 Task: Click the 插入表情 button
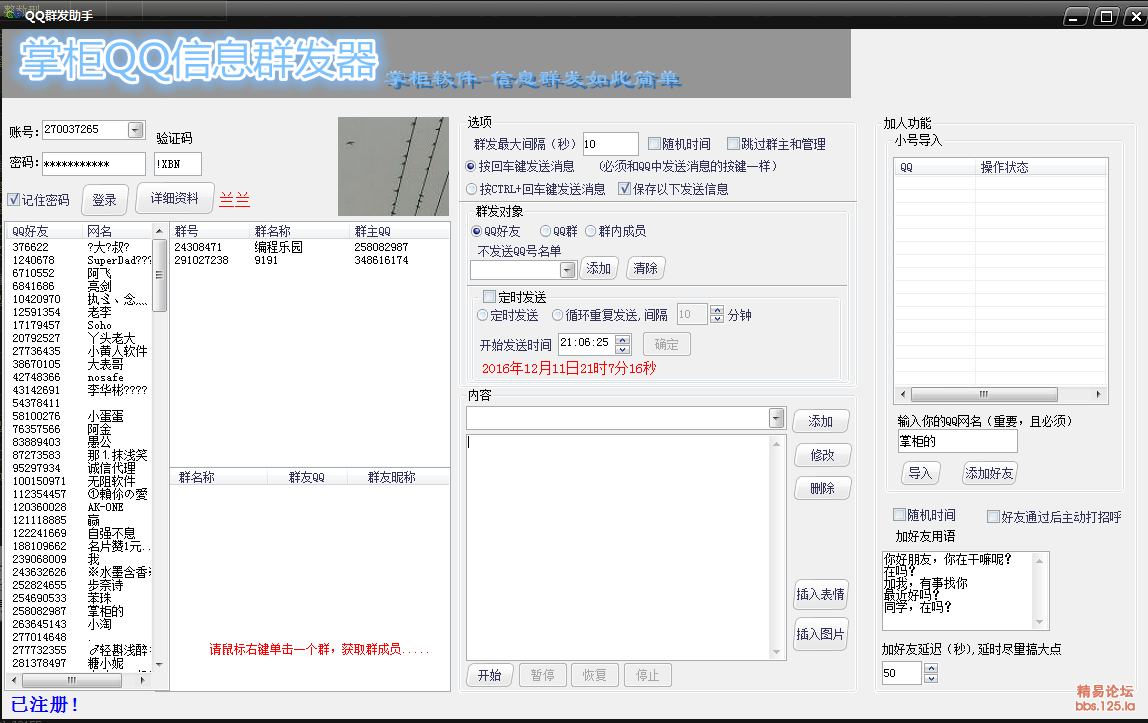click(821, 594)
